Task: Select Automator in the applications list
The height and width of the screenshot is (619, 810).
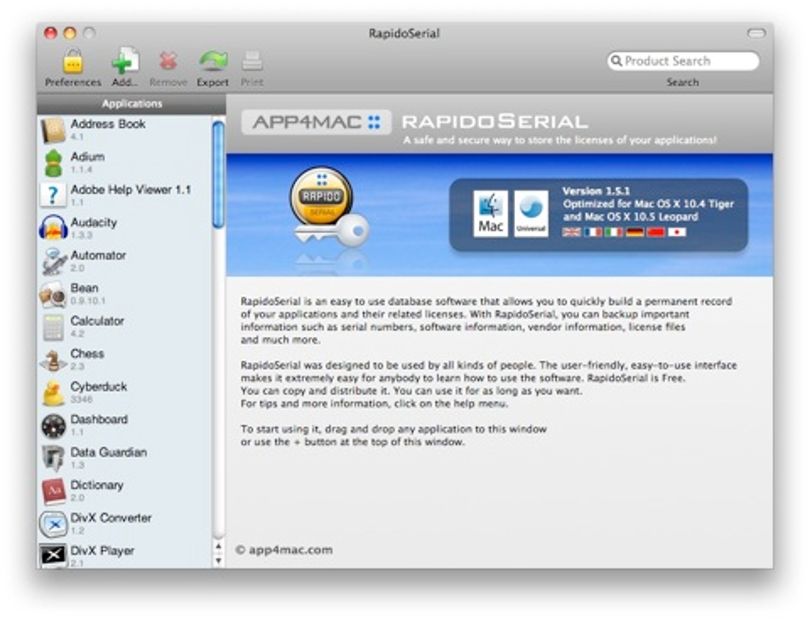Action: tap(125, 261)
